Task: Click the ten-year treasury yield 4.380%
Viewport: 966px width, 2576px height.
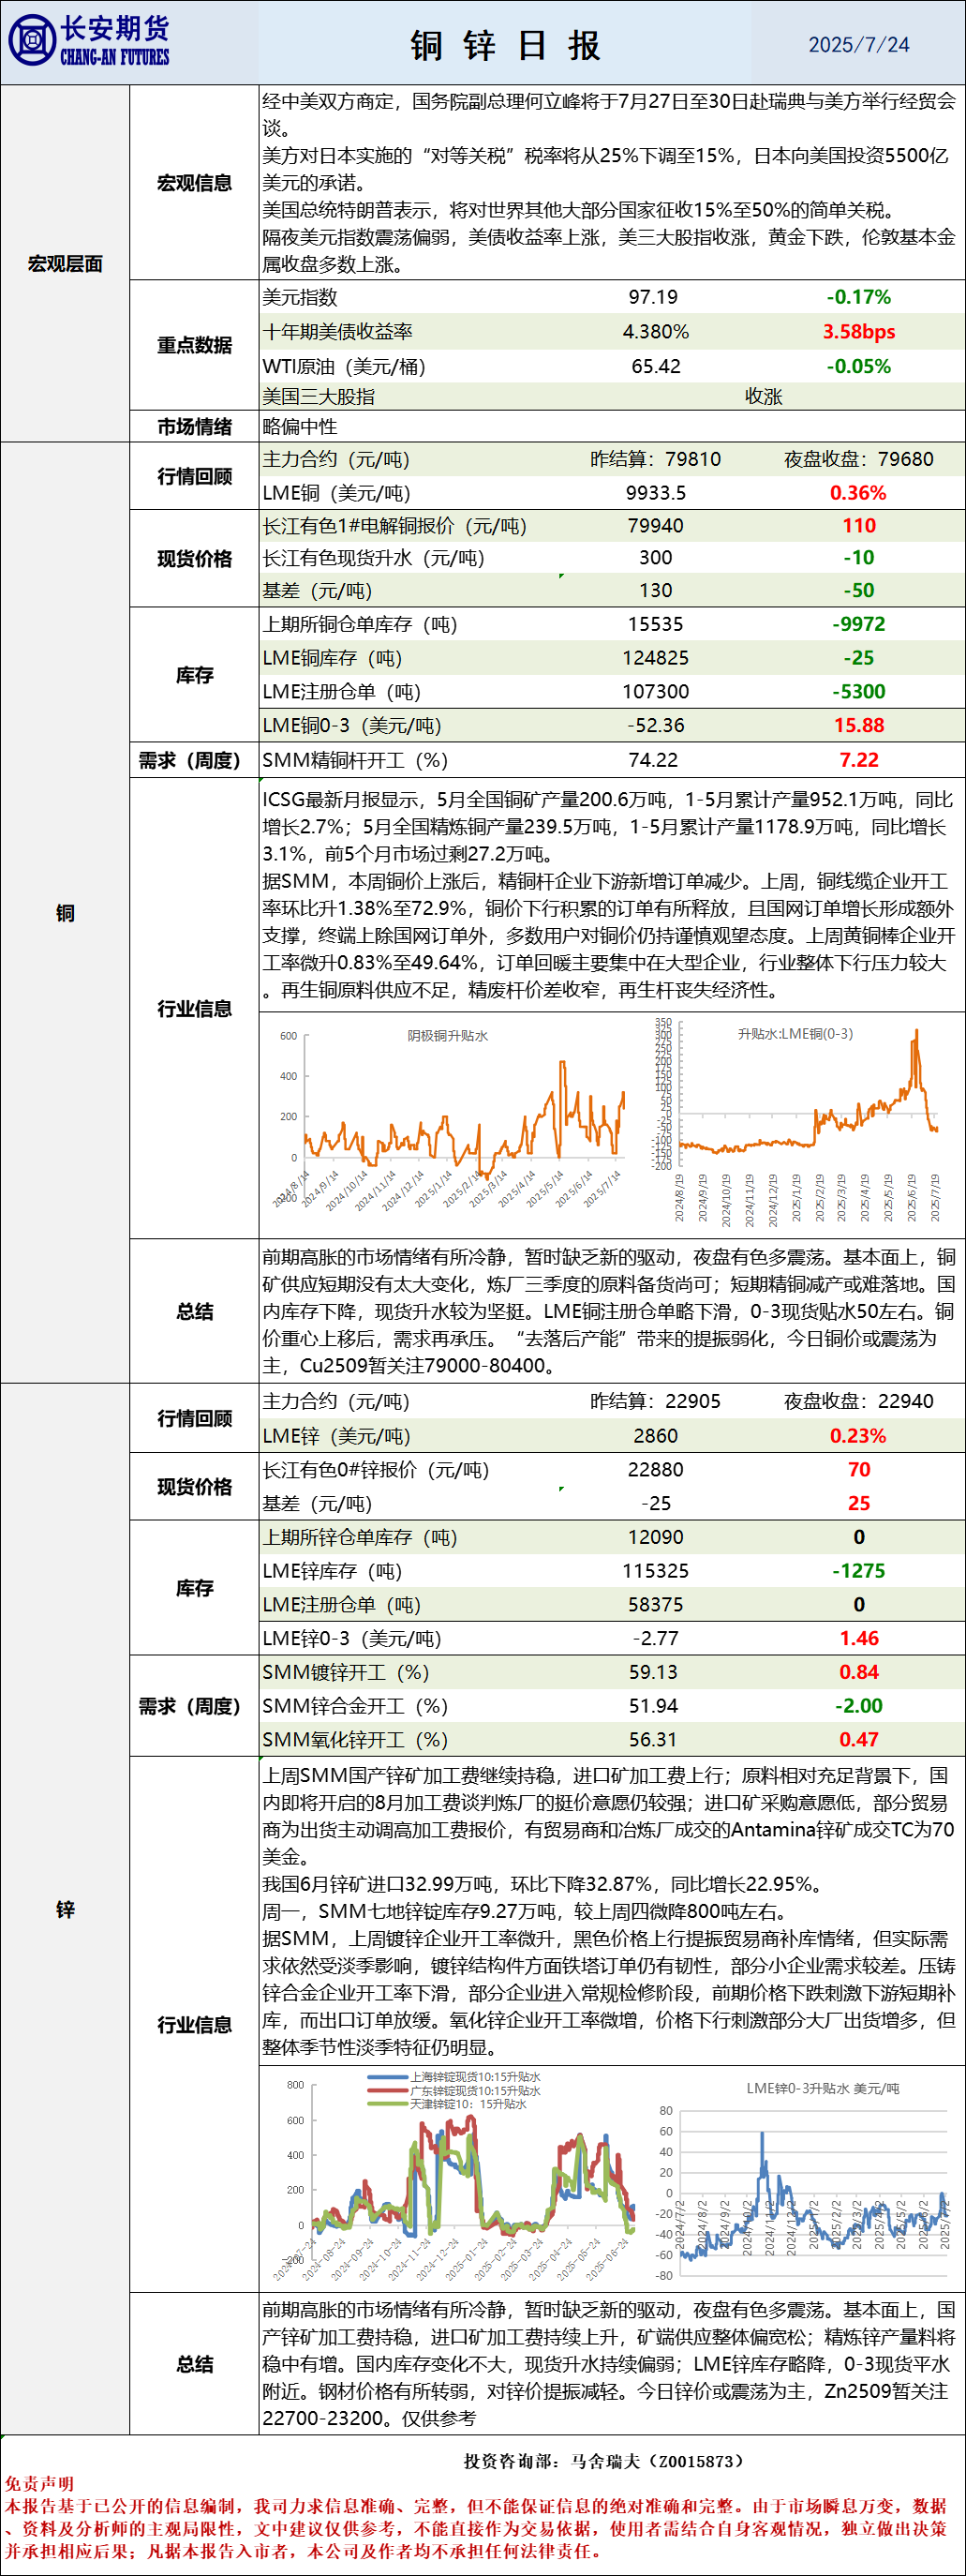Action: (656, 332)
